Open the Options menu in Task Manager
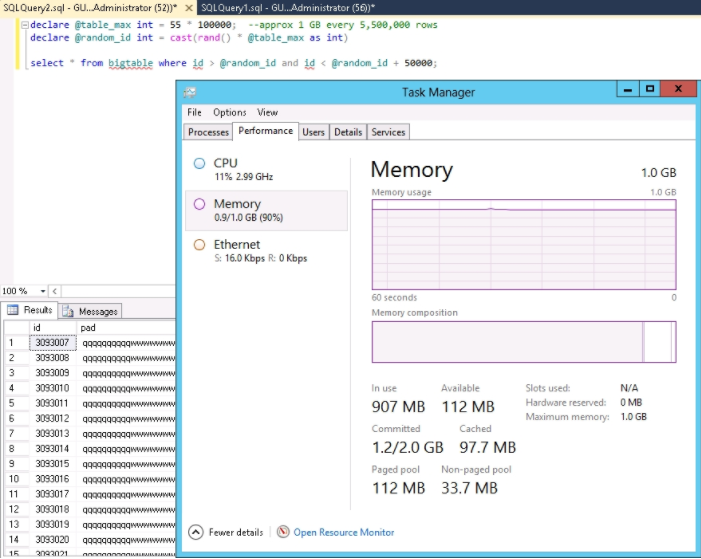Viewport: 701px width, 559px height. click(229, 113)
